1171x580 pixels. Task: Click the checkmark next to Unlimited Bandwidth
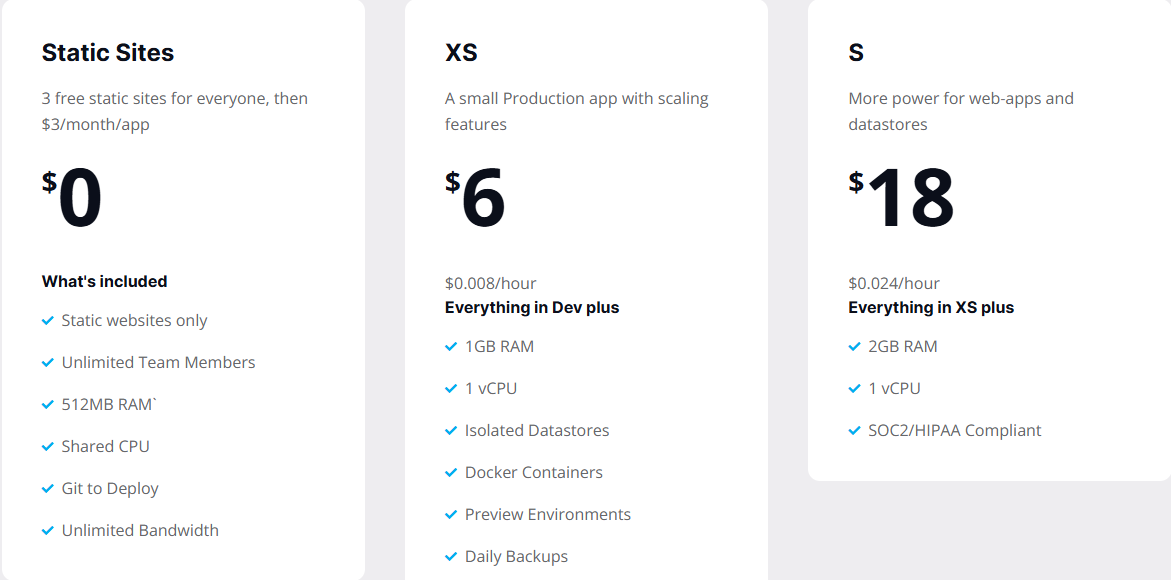click(48, 531)
